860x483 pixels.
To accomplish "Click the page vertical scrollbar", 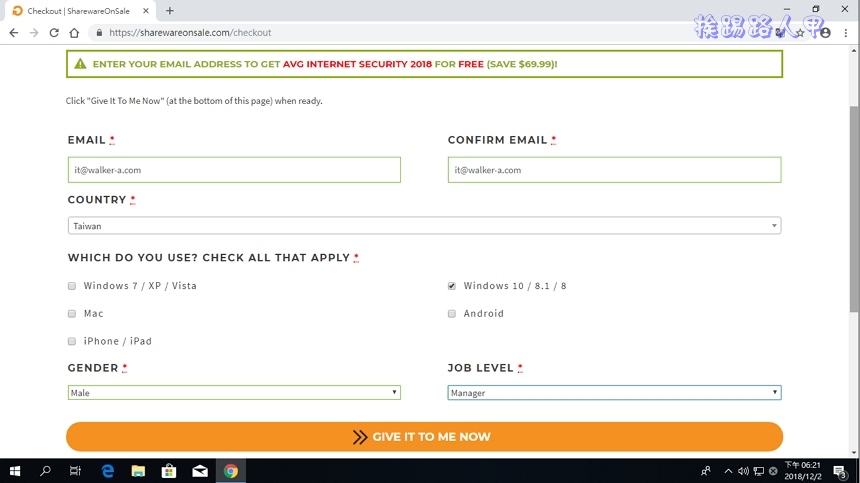I will 854,208.
